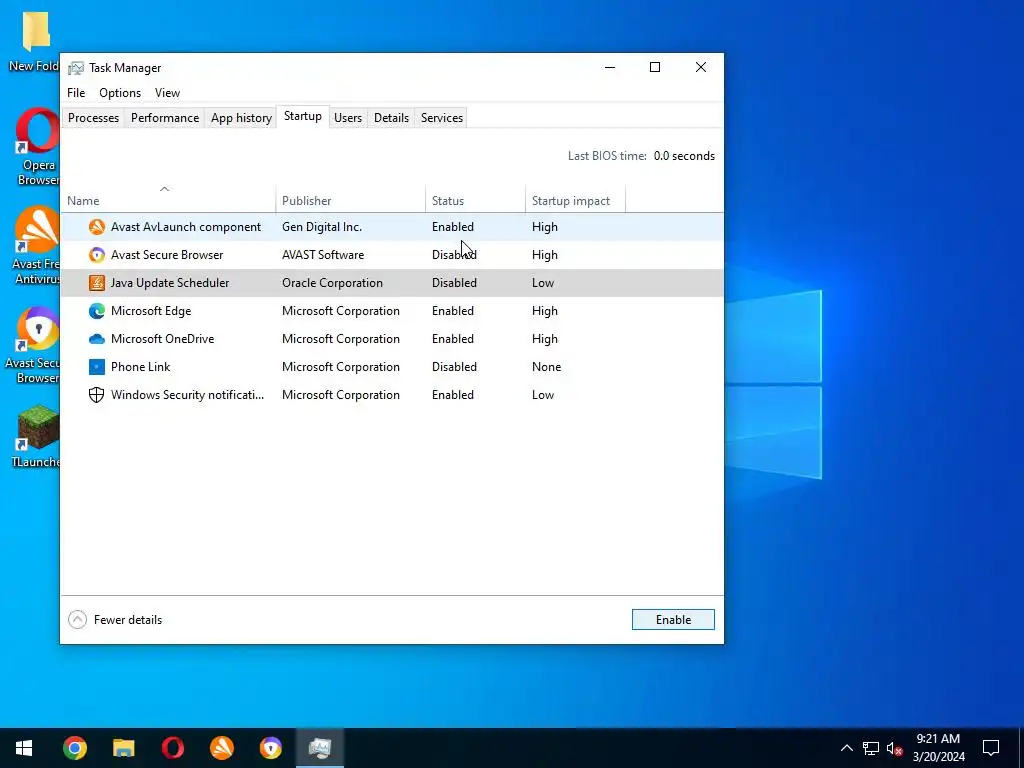Collapse Task Manager with Fewer details
The height and width of the screenshot is (768, 1024).
click(x=116, y=620)
